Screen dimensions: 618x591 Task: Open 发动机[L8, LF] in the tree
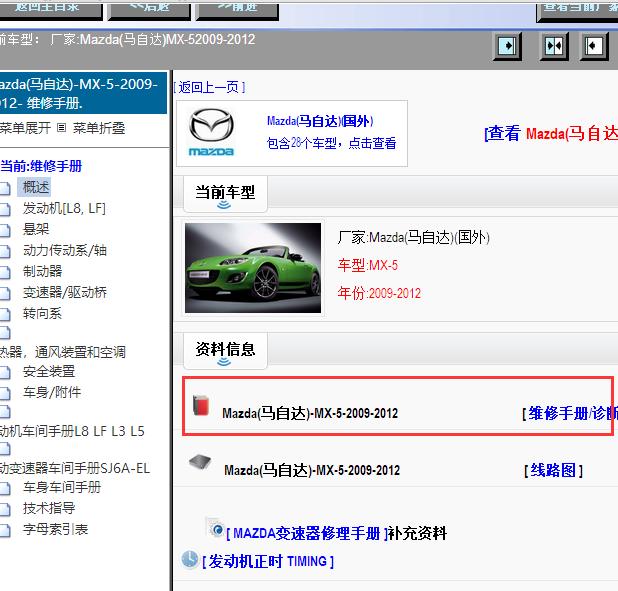pyautogui.click(x=64, y=208)
